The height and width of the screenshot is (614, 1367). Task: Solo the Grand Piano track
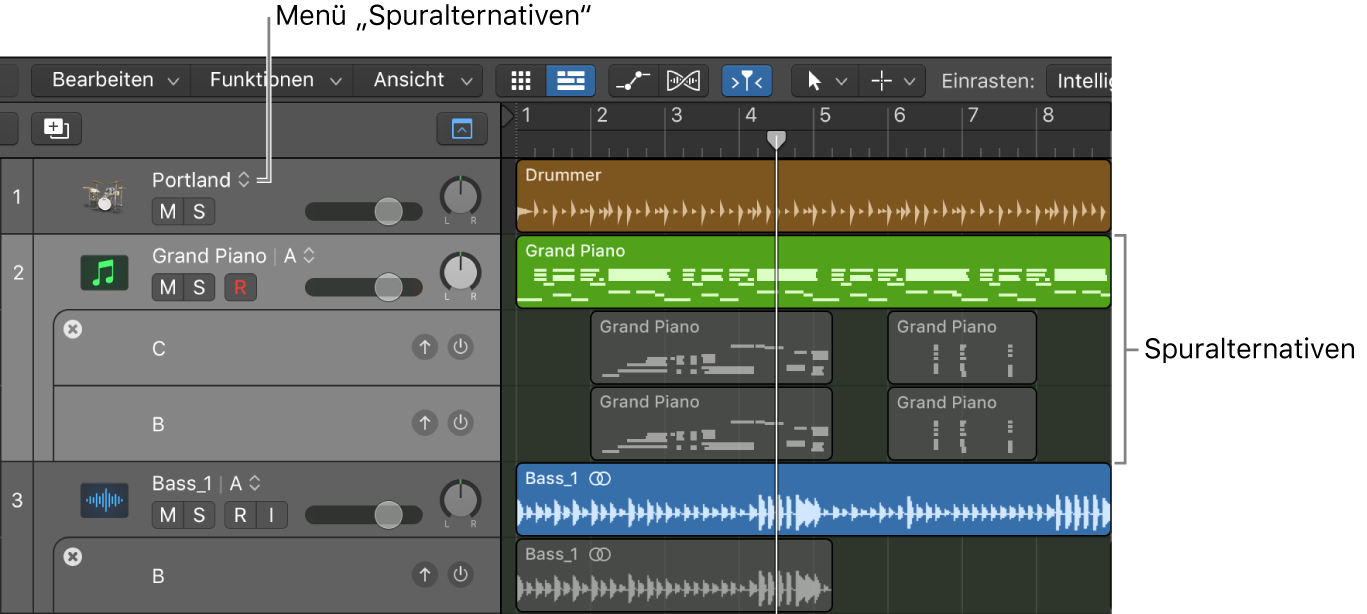[x=199, y=288]
